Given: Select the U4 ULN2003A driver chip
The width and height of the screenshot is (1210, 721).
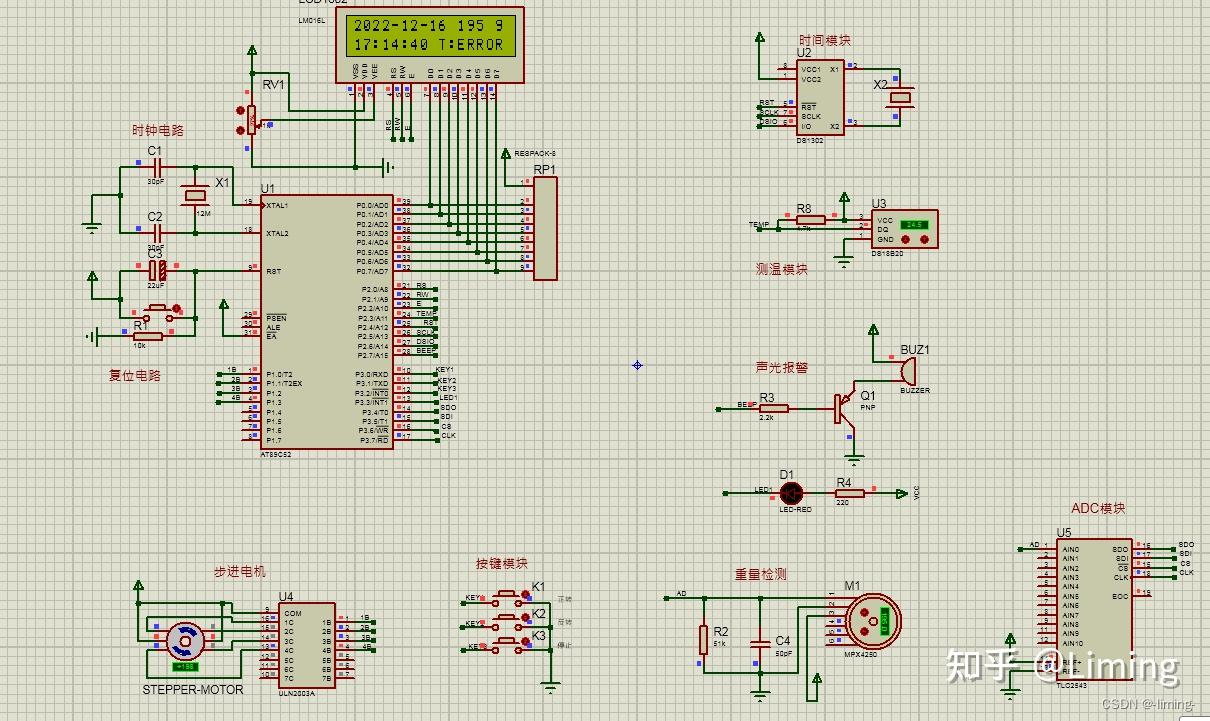Looking at the screenshot, I should coord(308,645).
